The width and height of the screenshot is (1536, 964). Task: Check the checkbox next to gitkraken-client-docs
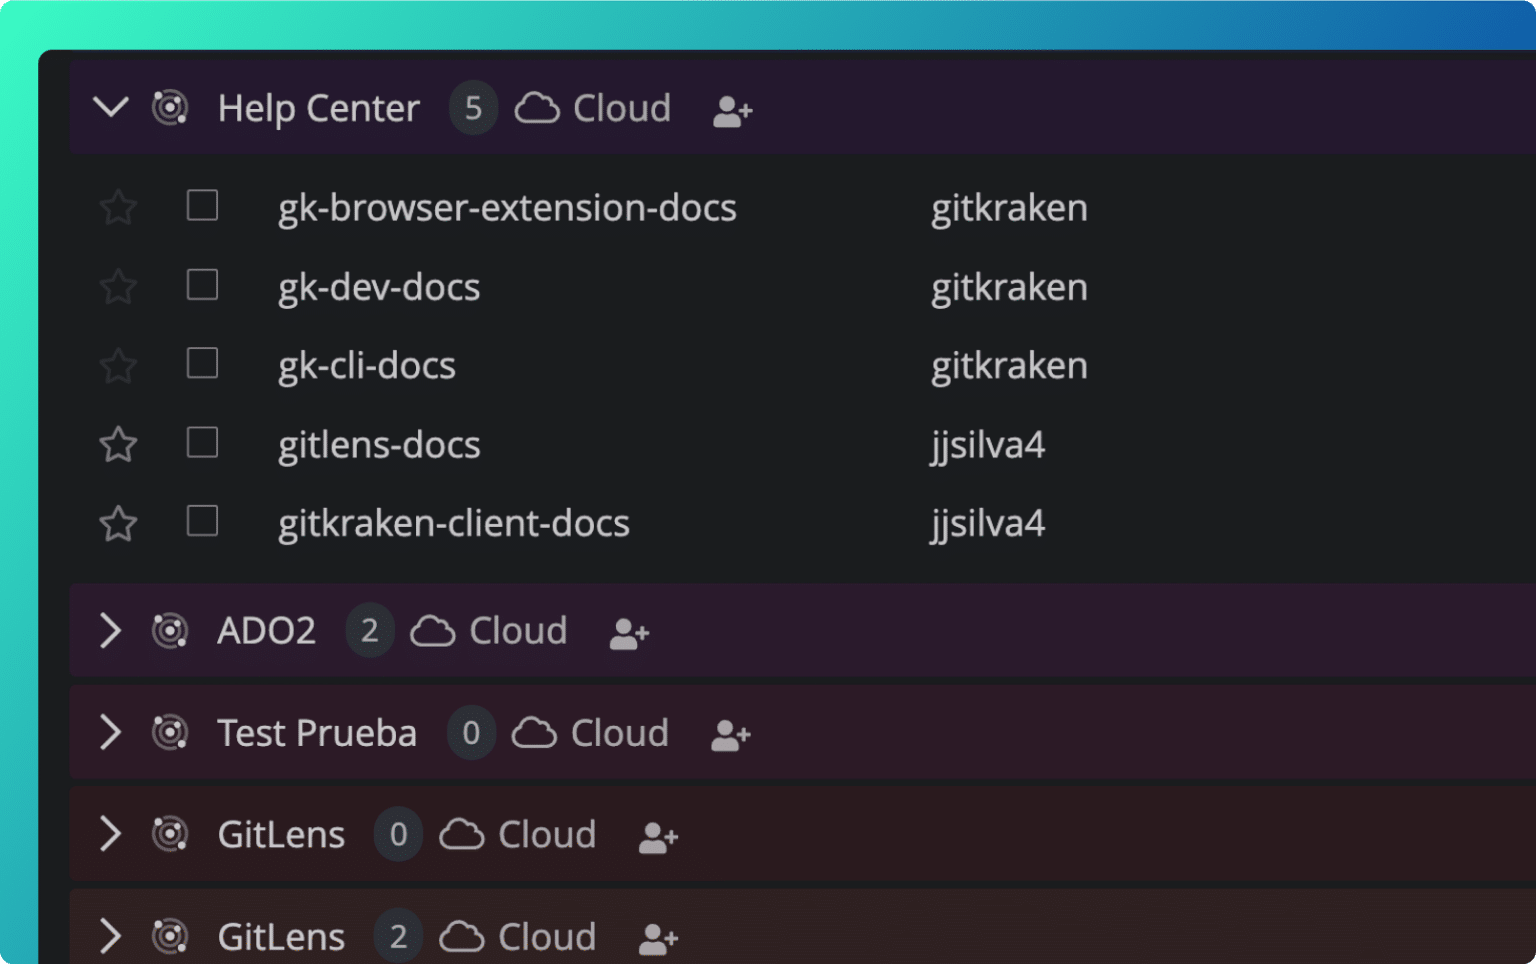point(202,521)
